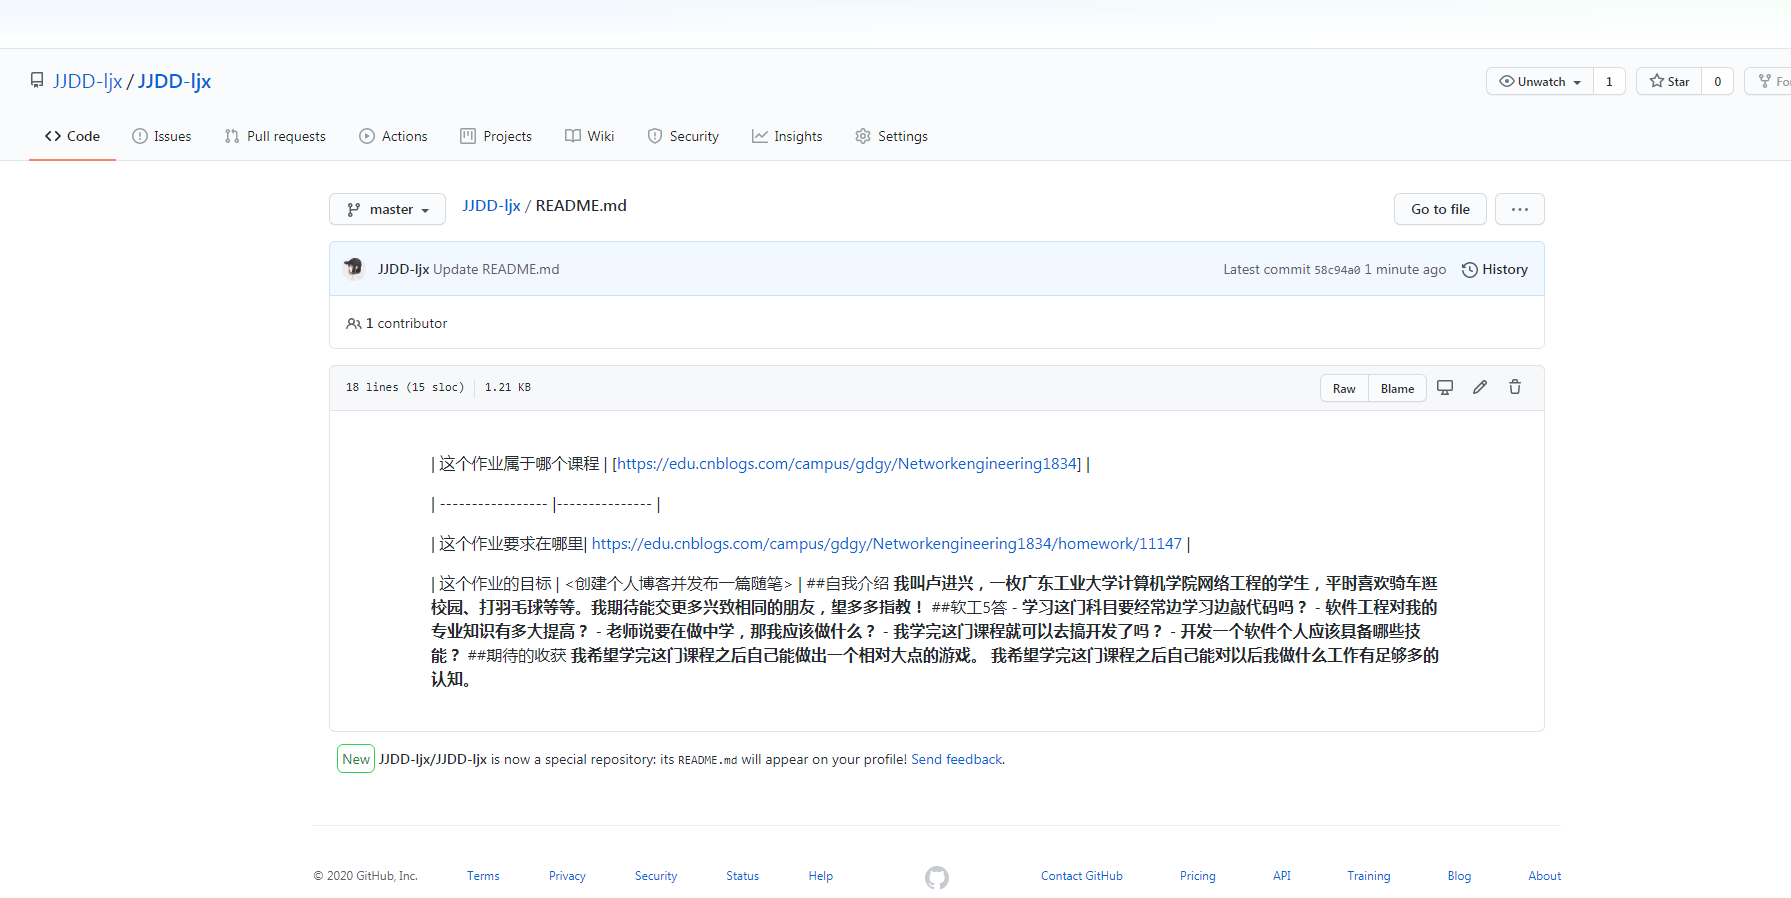
Task: Open the Help footer link
Action: point(820,875)
